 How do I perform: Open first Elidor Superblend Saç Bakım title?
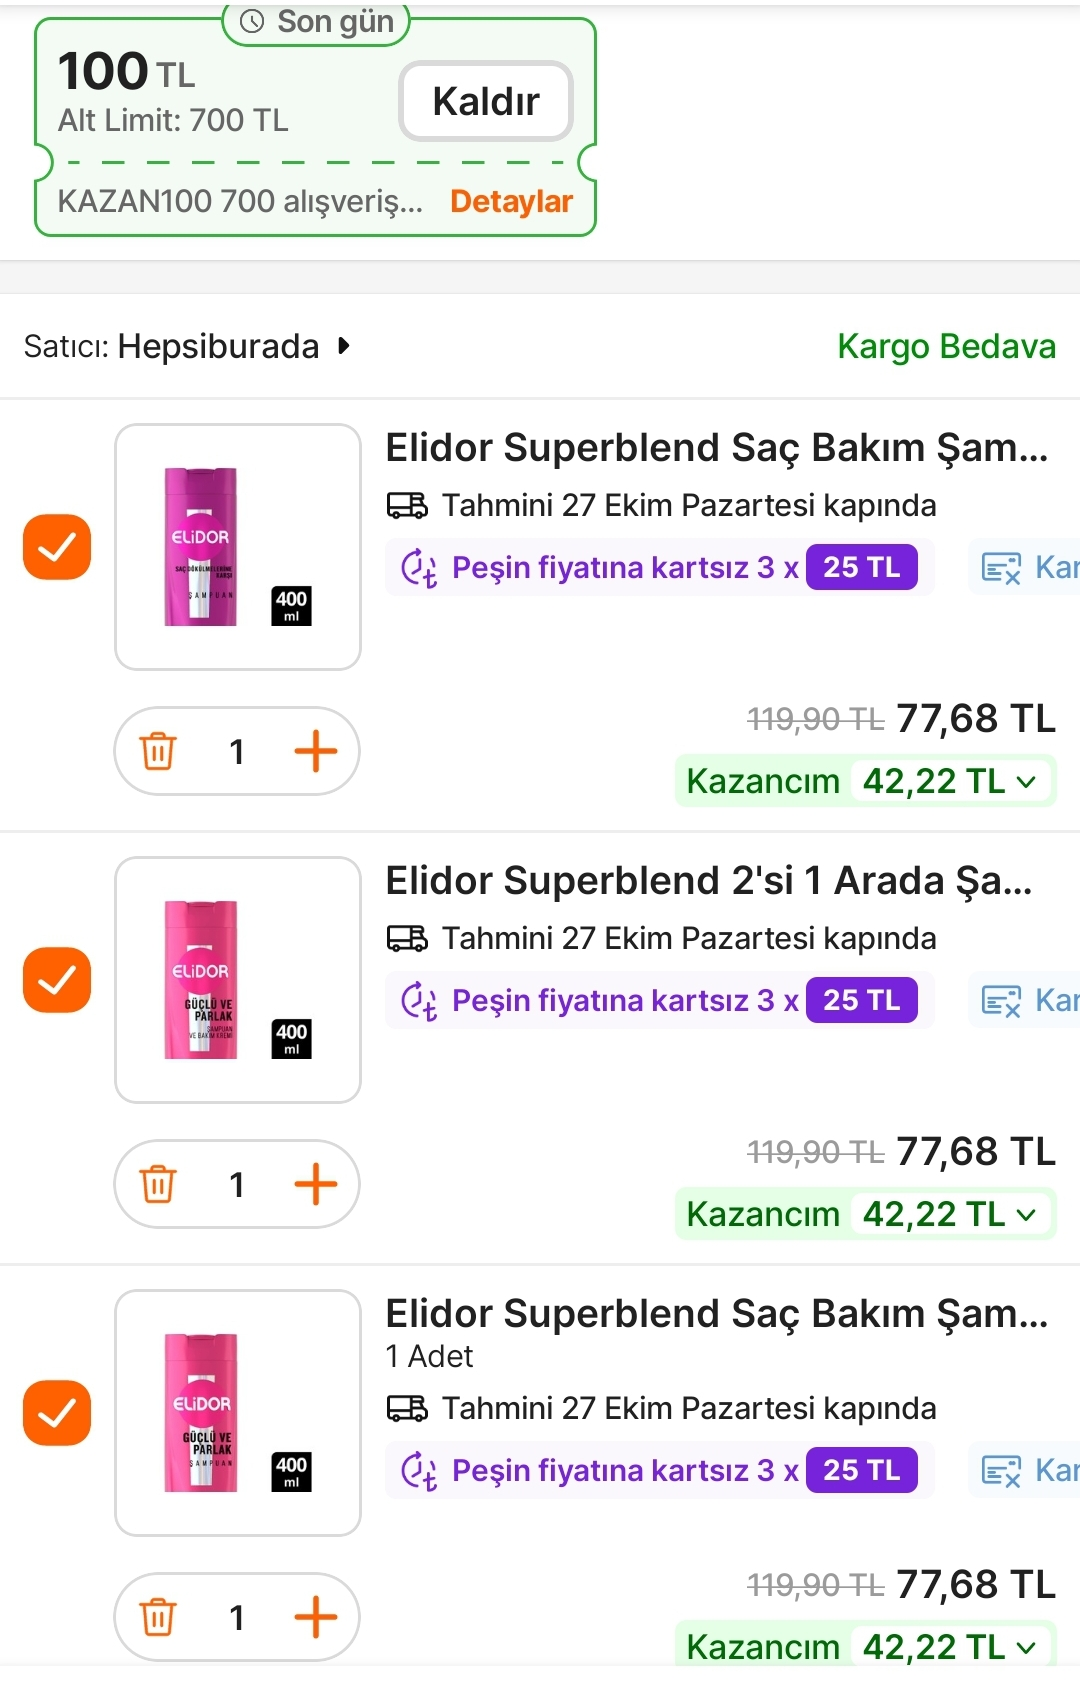pos(716,448)
